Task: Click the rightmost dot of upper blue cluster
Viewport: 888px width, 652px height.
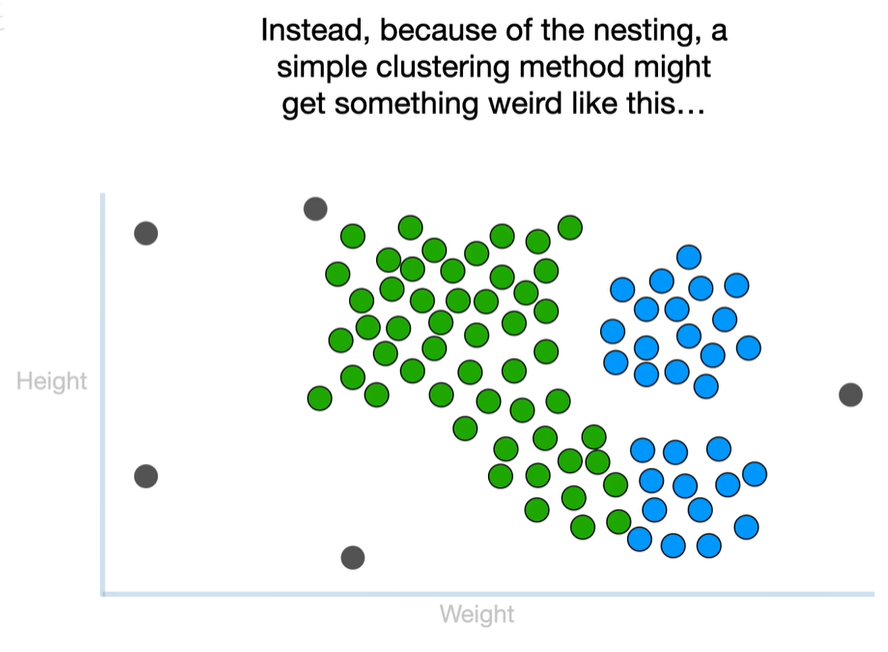Action: [748, 347]
